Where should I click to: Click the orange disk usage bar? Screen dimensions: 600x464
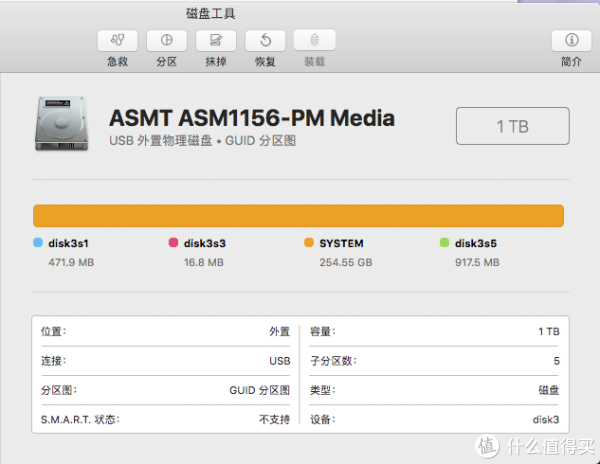coord(298,216)
